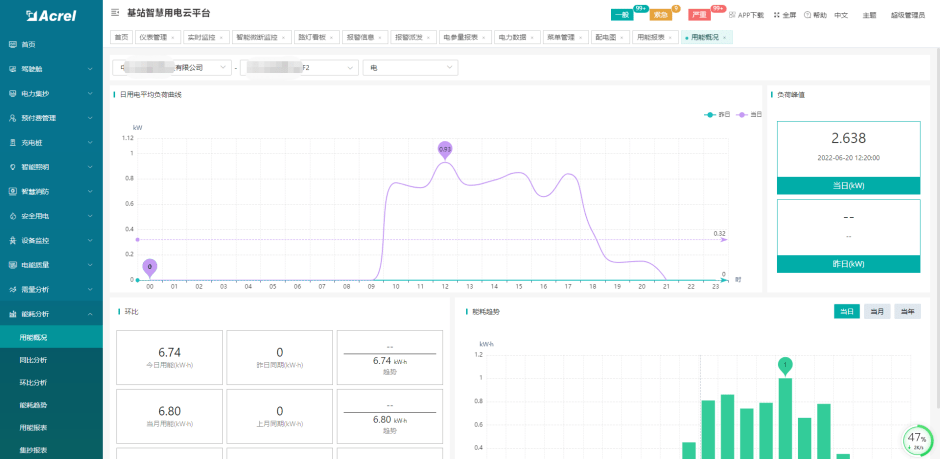Toggle the 当日 series in chart legend
Viewport: 940px width, 459px height.
point(748,115)
